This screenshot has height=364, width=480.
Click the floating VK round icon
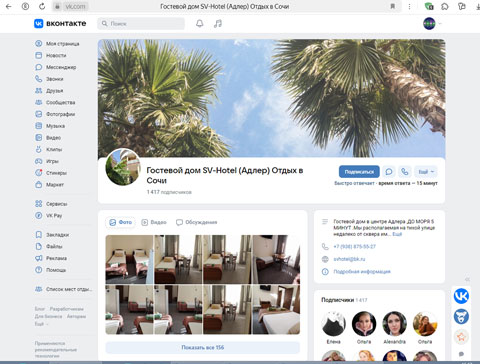pos(461,296)
